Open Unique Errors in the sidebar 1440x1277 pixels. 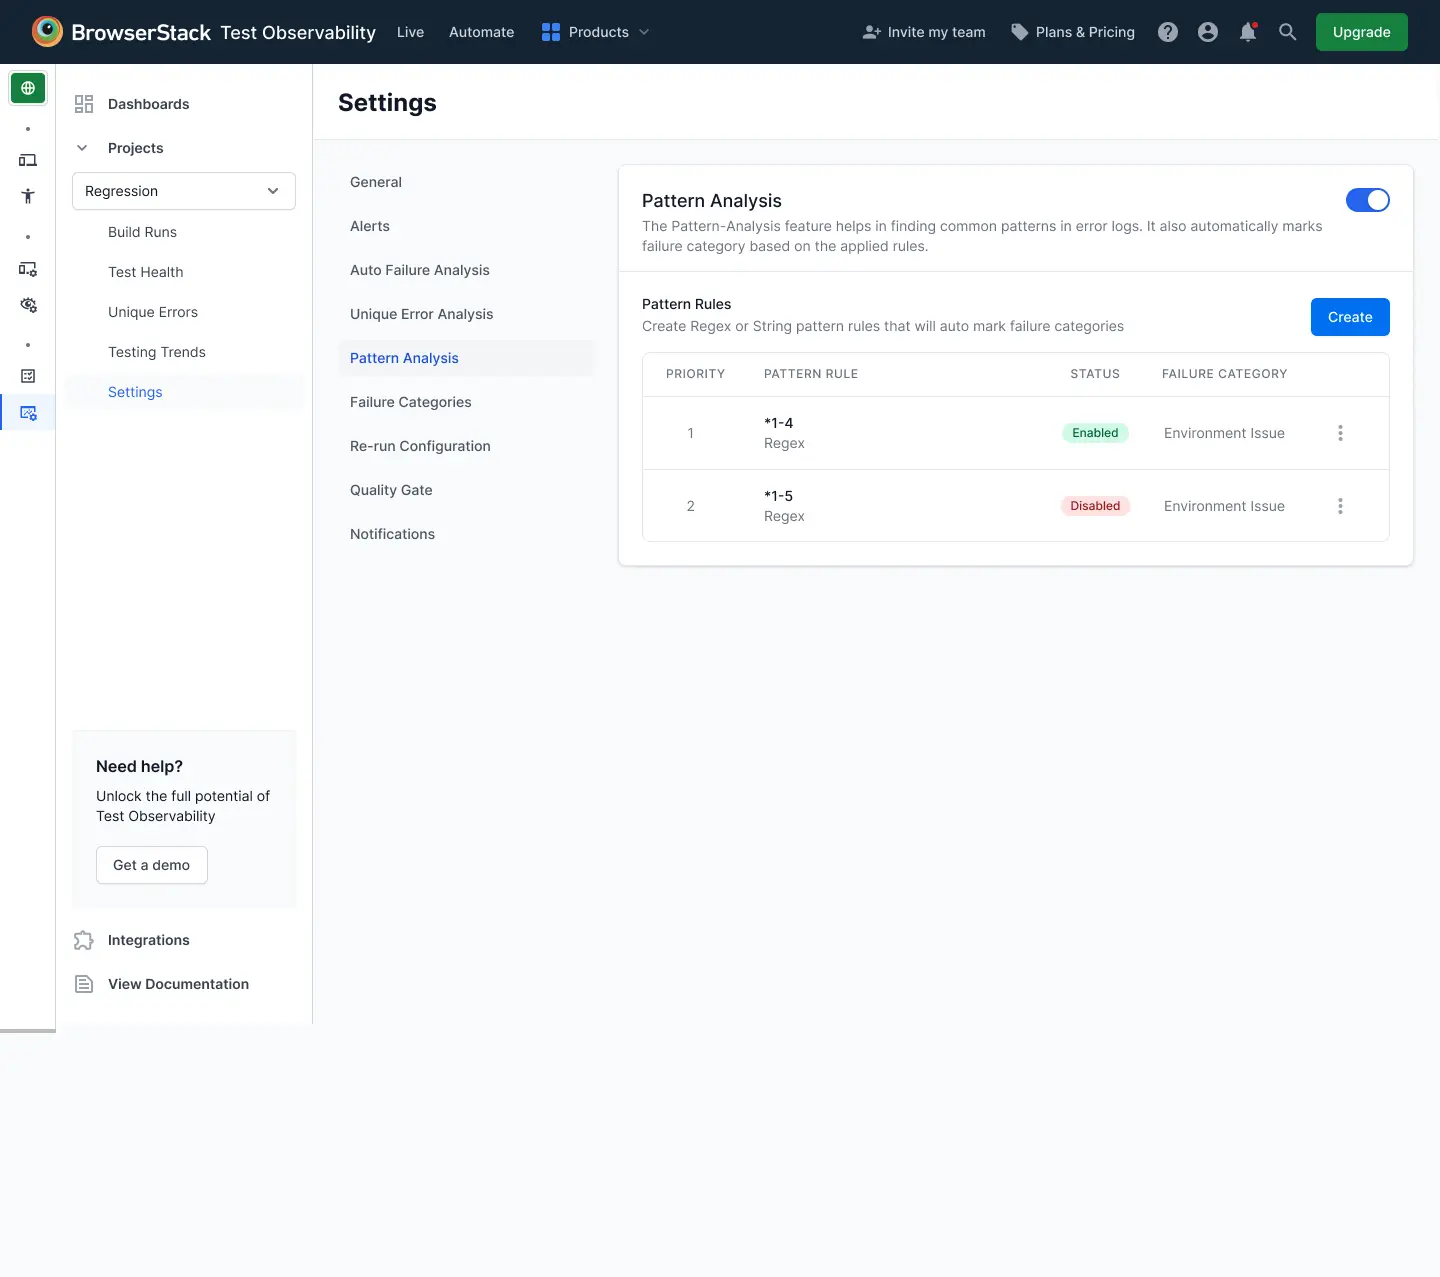coord(153,312)
